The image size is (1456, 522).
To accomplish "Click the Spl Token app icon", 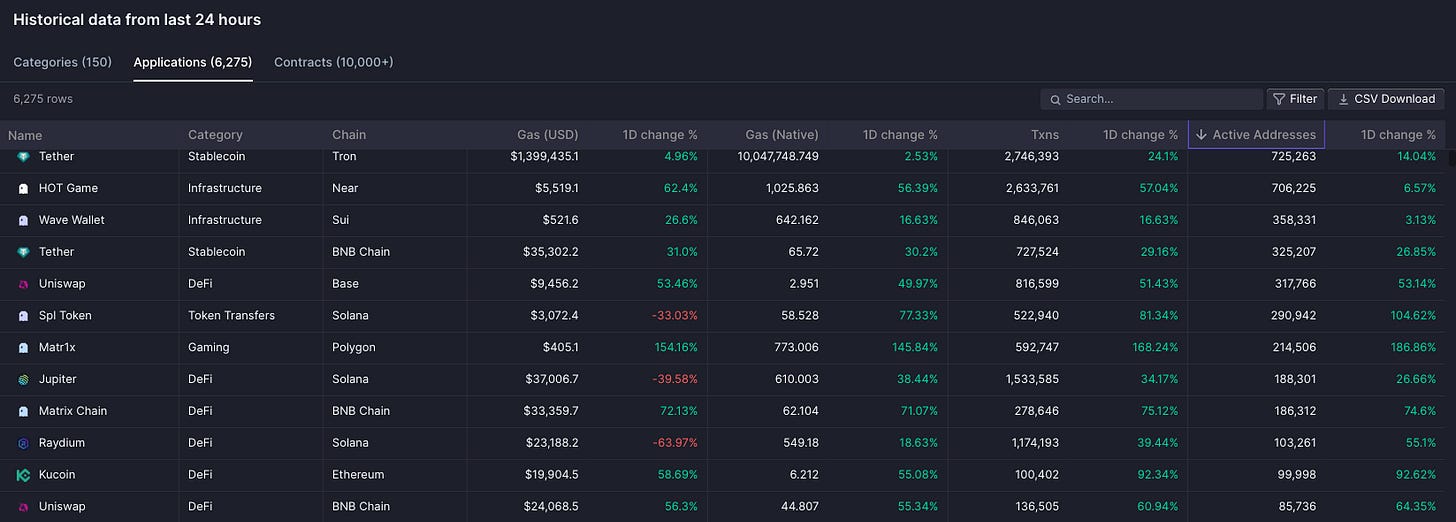I will click(x=24, y=316).
